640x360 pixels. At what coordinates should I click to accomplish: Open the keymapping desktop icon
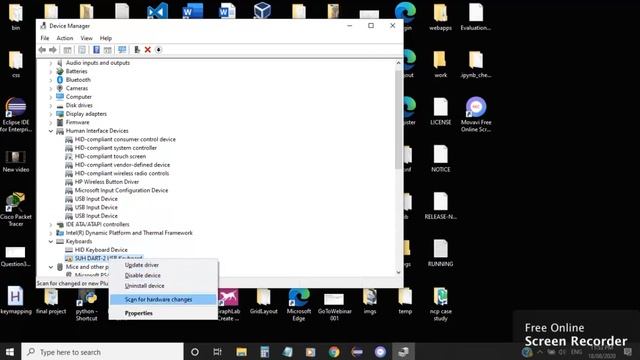click(16, 300)
